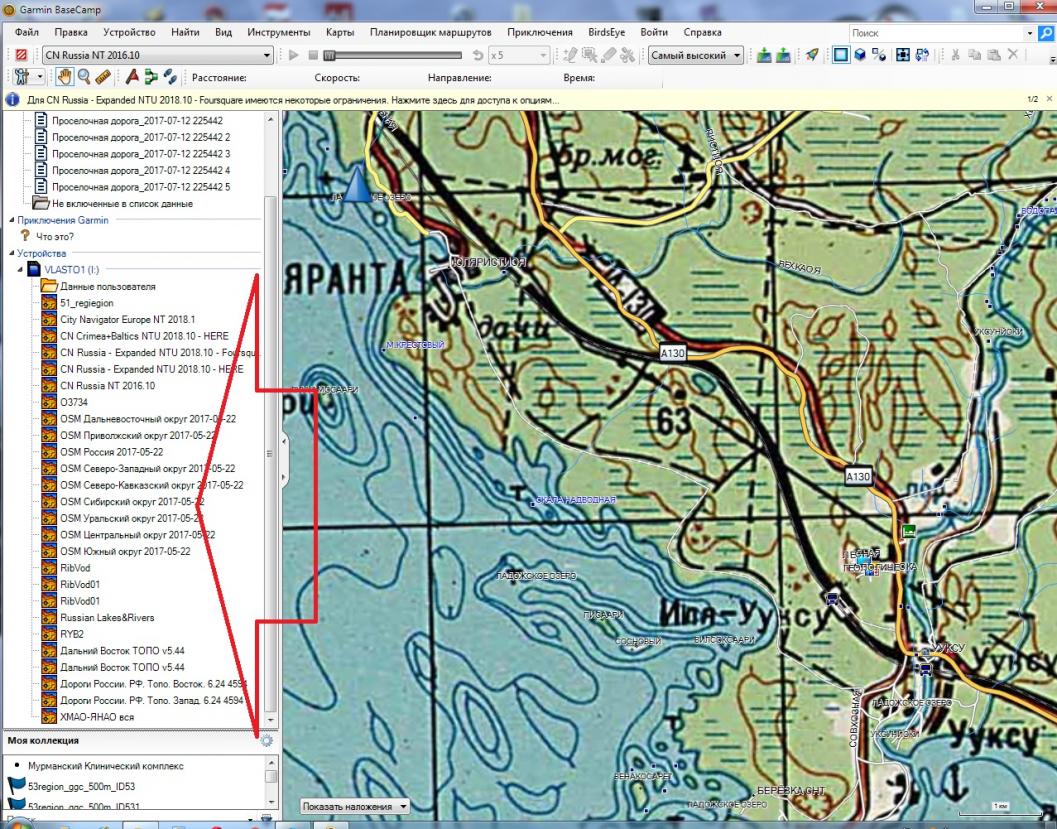
Task: Click the playback position slider
Action: pyautogui.click(x=329, y=56)
